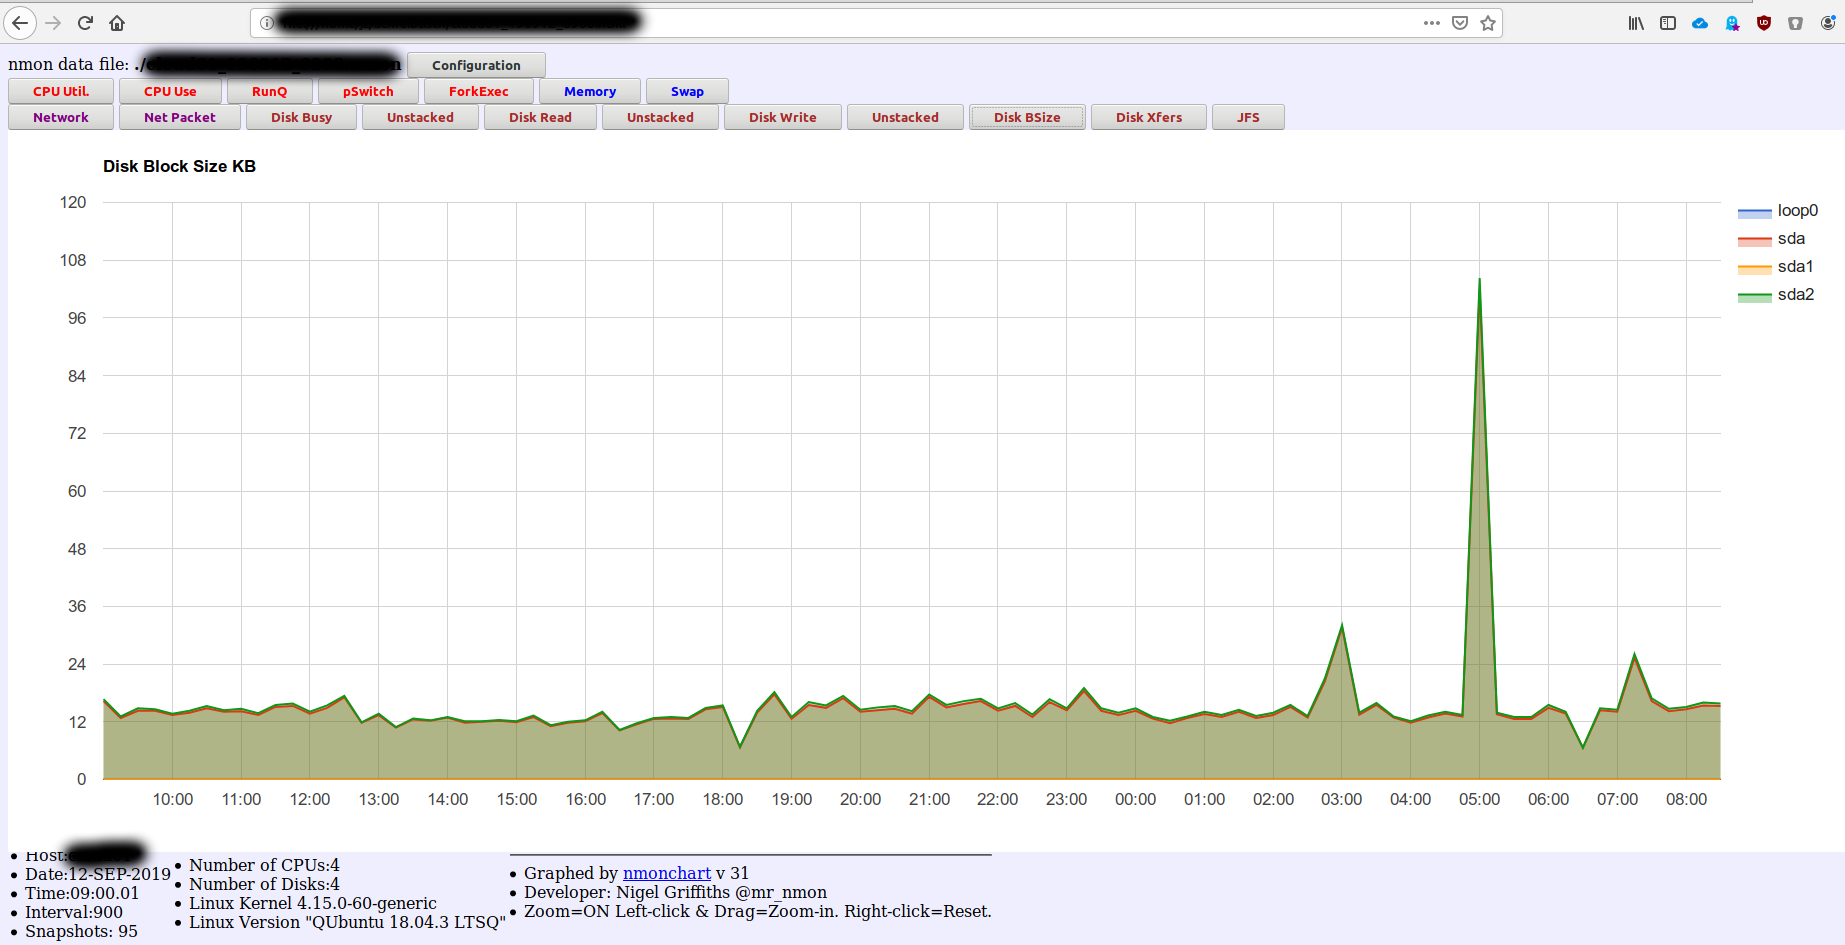Open the Firefox Library menu
This screenshot has height=945, width=1845.
pyautogui.click(x=1636, y=23)
